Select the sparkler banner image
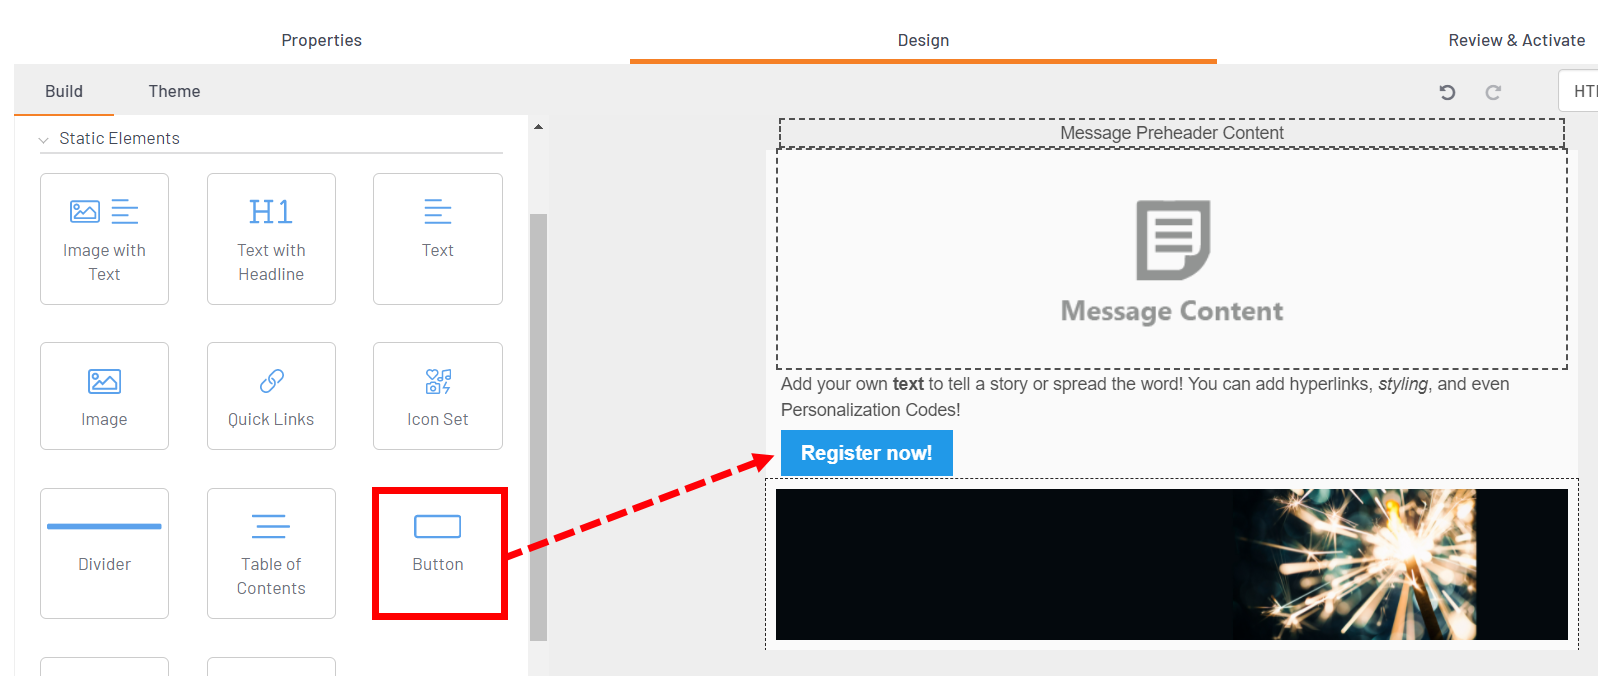The height and width of the screenshot is (676, 1598). click(1171, 564)
